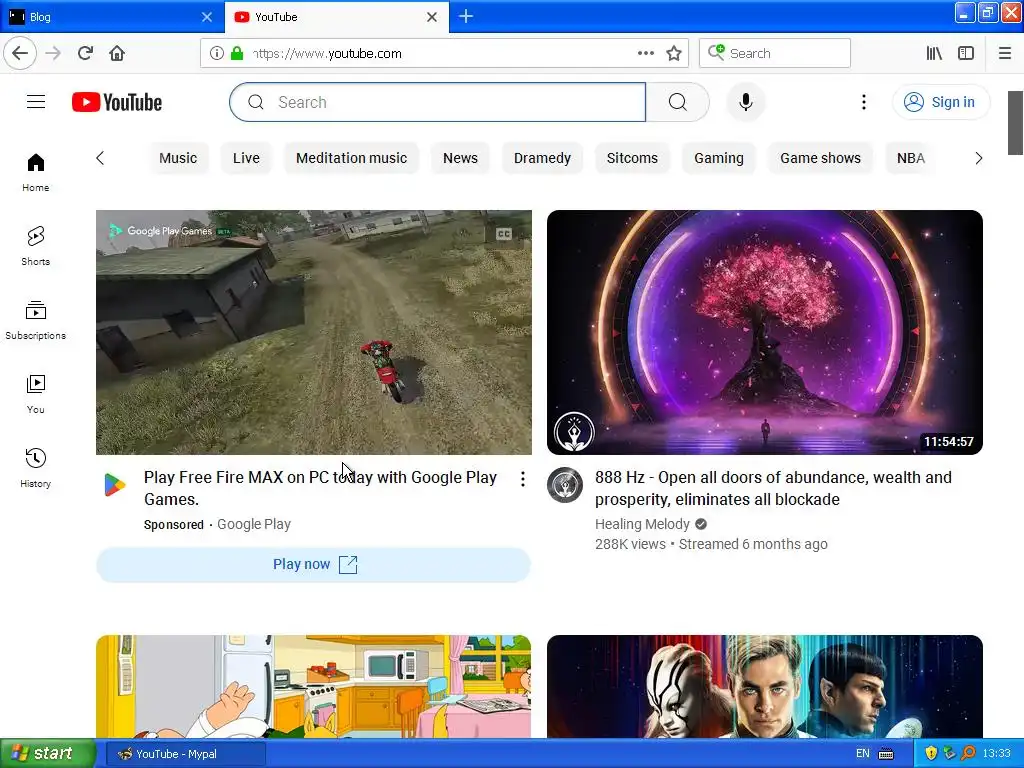The height and width of the screenshot is (768, 1024).
Task: Click in the YouTube search field
Action: [x=438, y=102]
